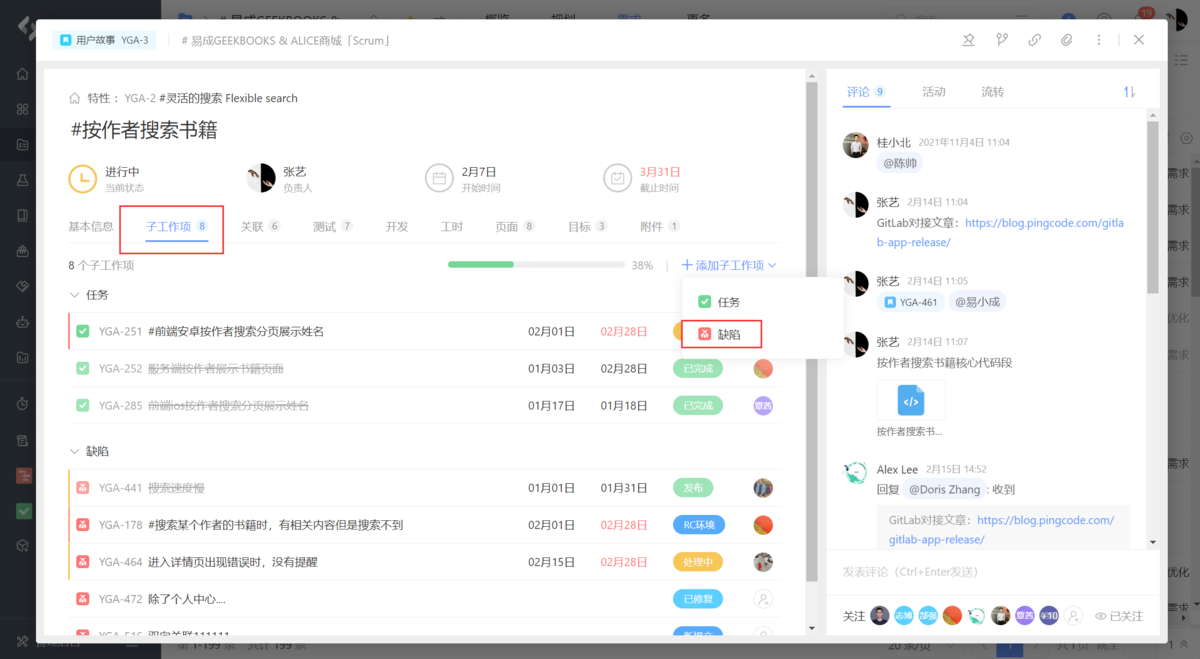Open the workflow branch icon next to pin

coord(1001,40)
